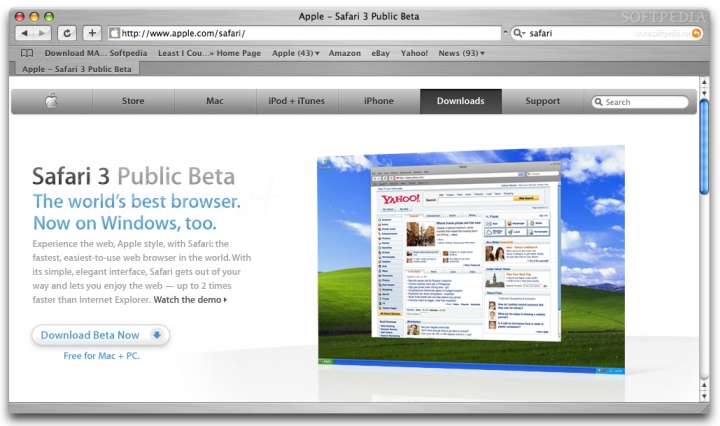The width and height of the screenshot is (720, 426).
Task: Open the Least I Cou... Home Page bookmark
Action: [209, 53]
